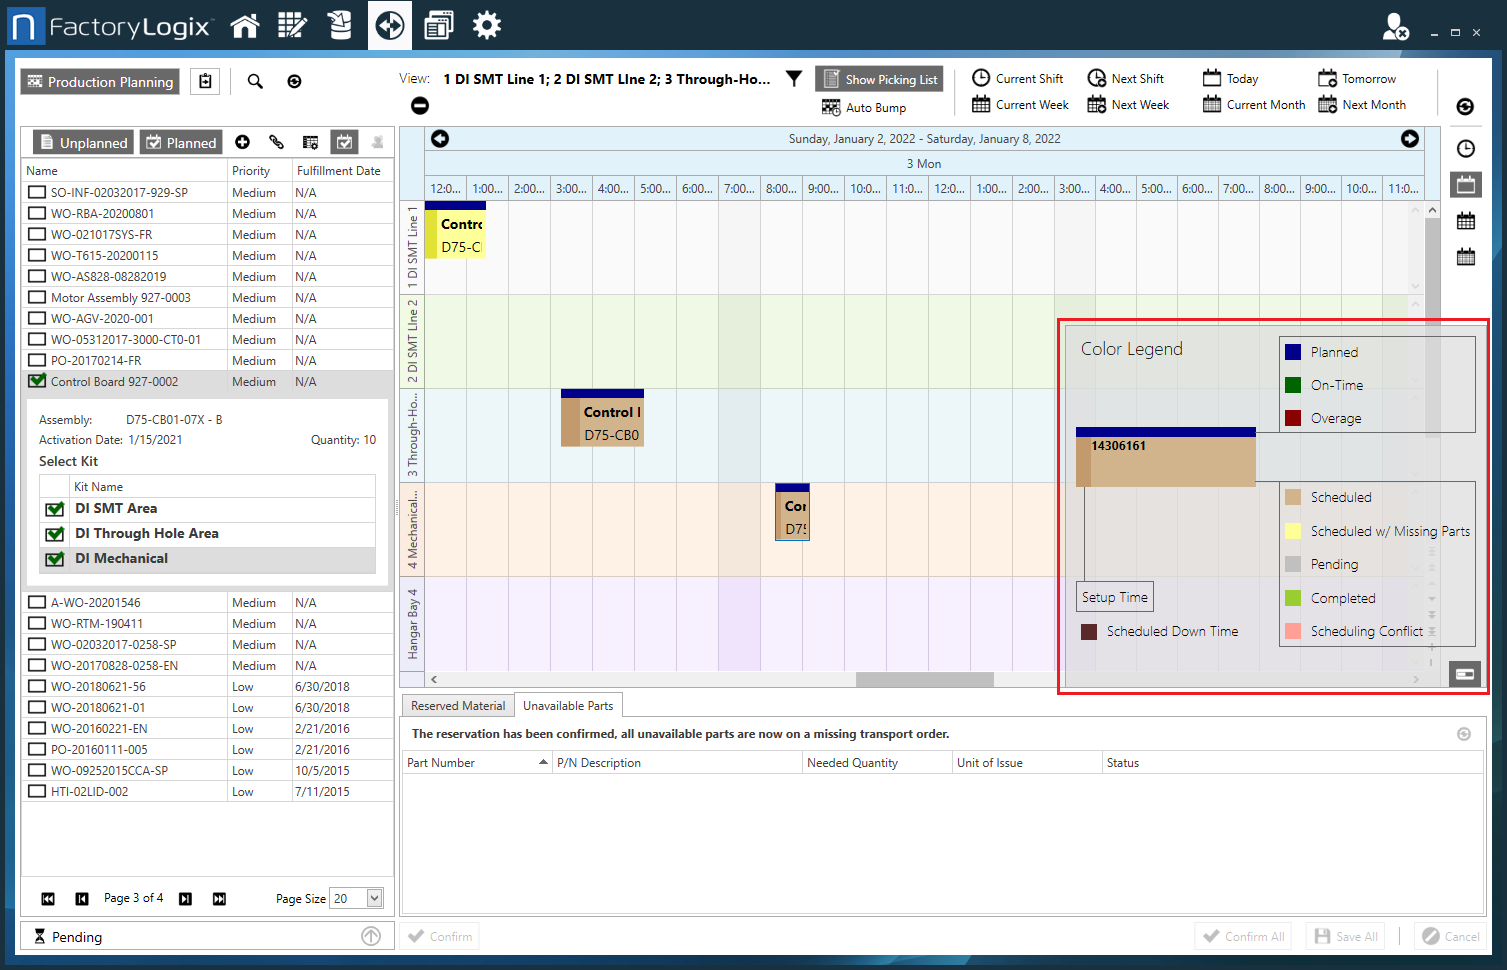
Task: Go to previous week with left arrow
Action: [x=440, y=139]
